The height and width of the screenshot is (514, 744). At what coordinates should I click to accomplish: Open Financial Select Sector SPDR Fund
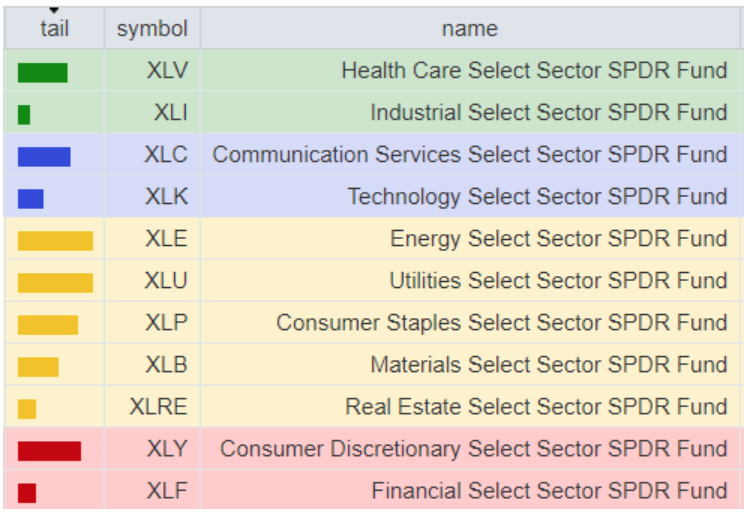[x=549, y=491]
